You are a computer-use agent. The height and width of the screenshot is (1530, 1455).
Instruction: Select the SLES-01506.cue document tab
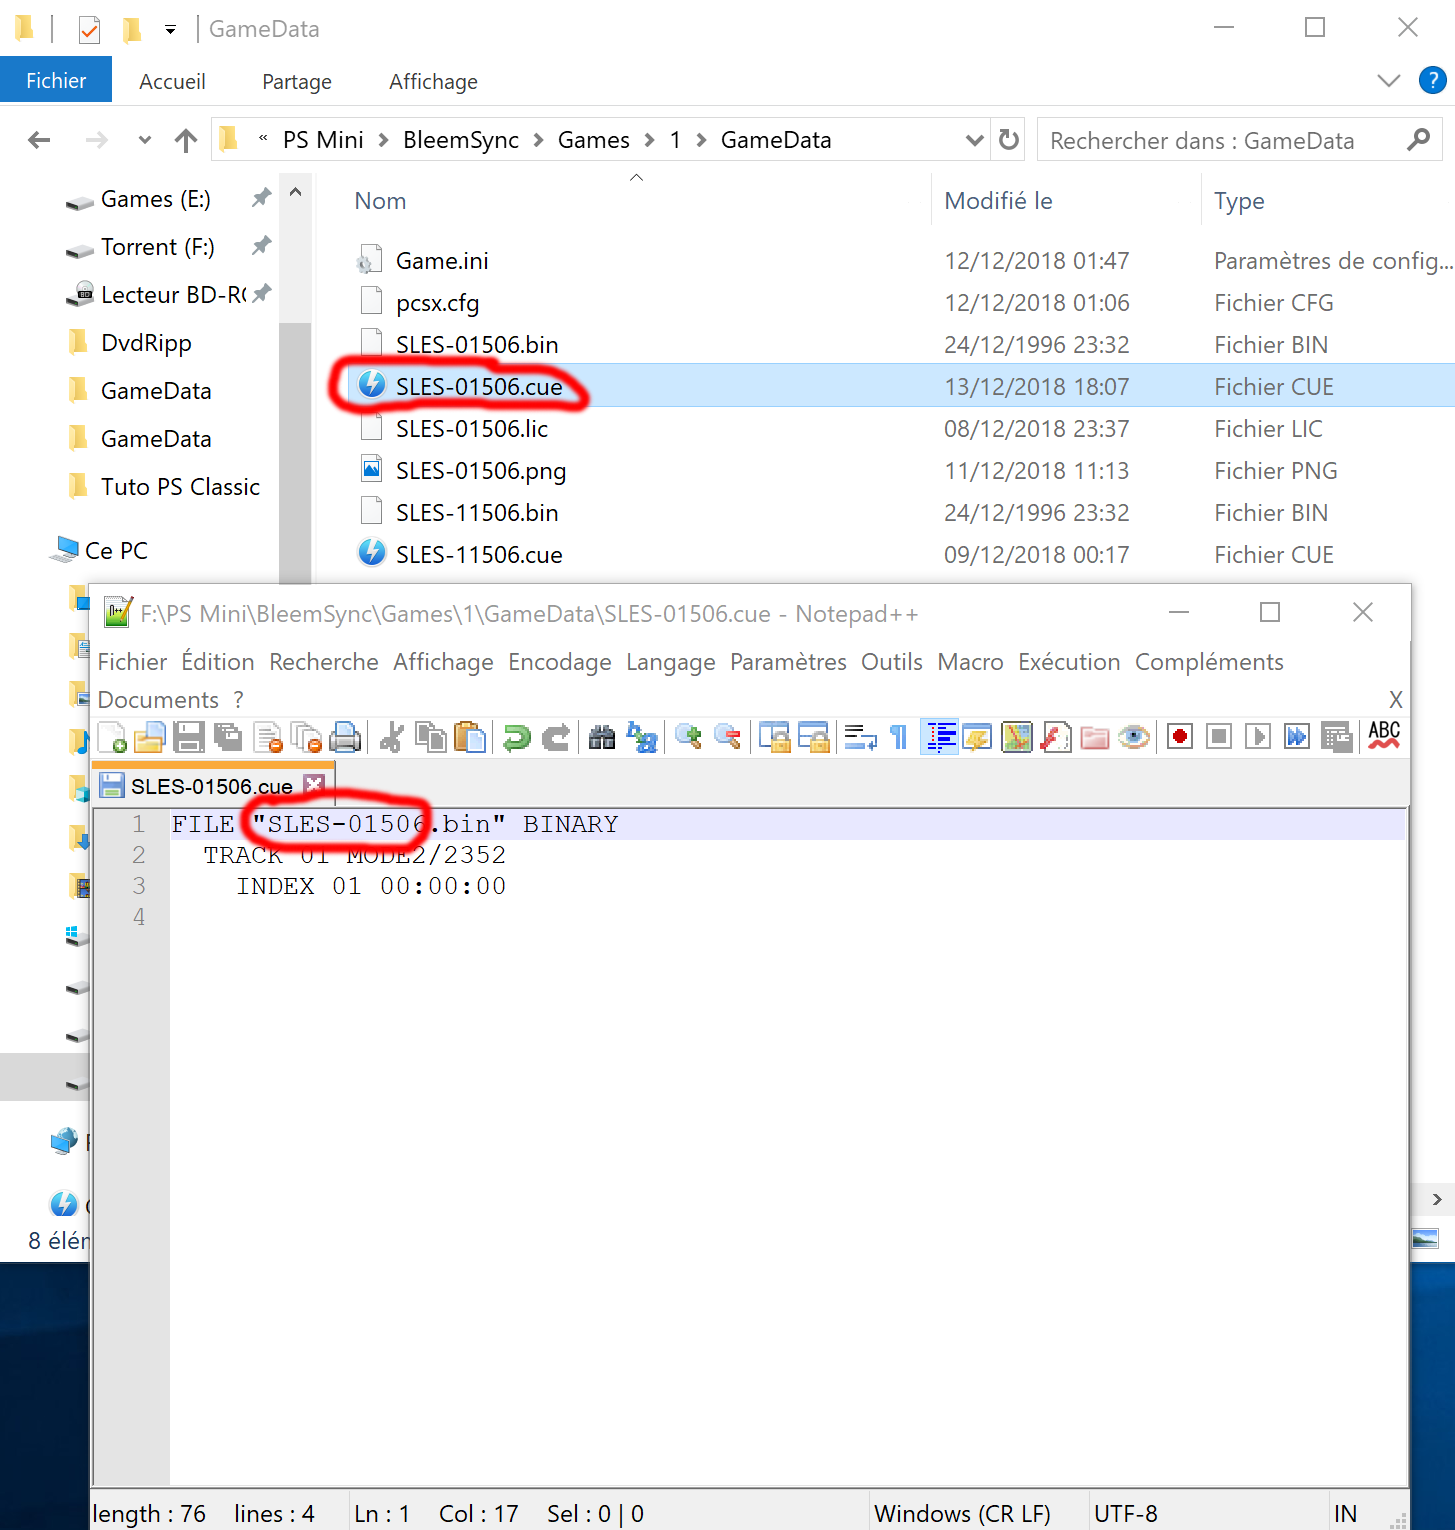pos(212,786)
